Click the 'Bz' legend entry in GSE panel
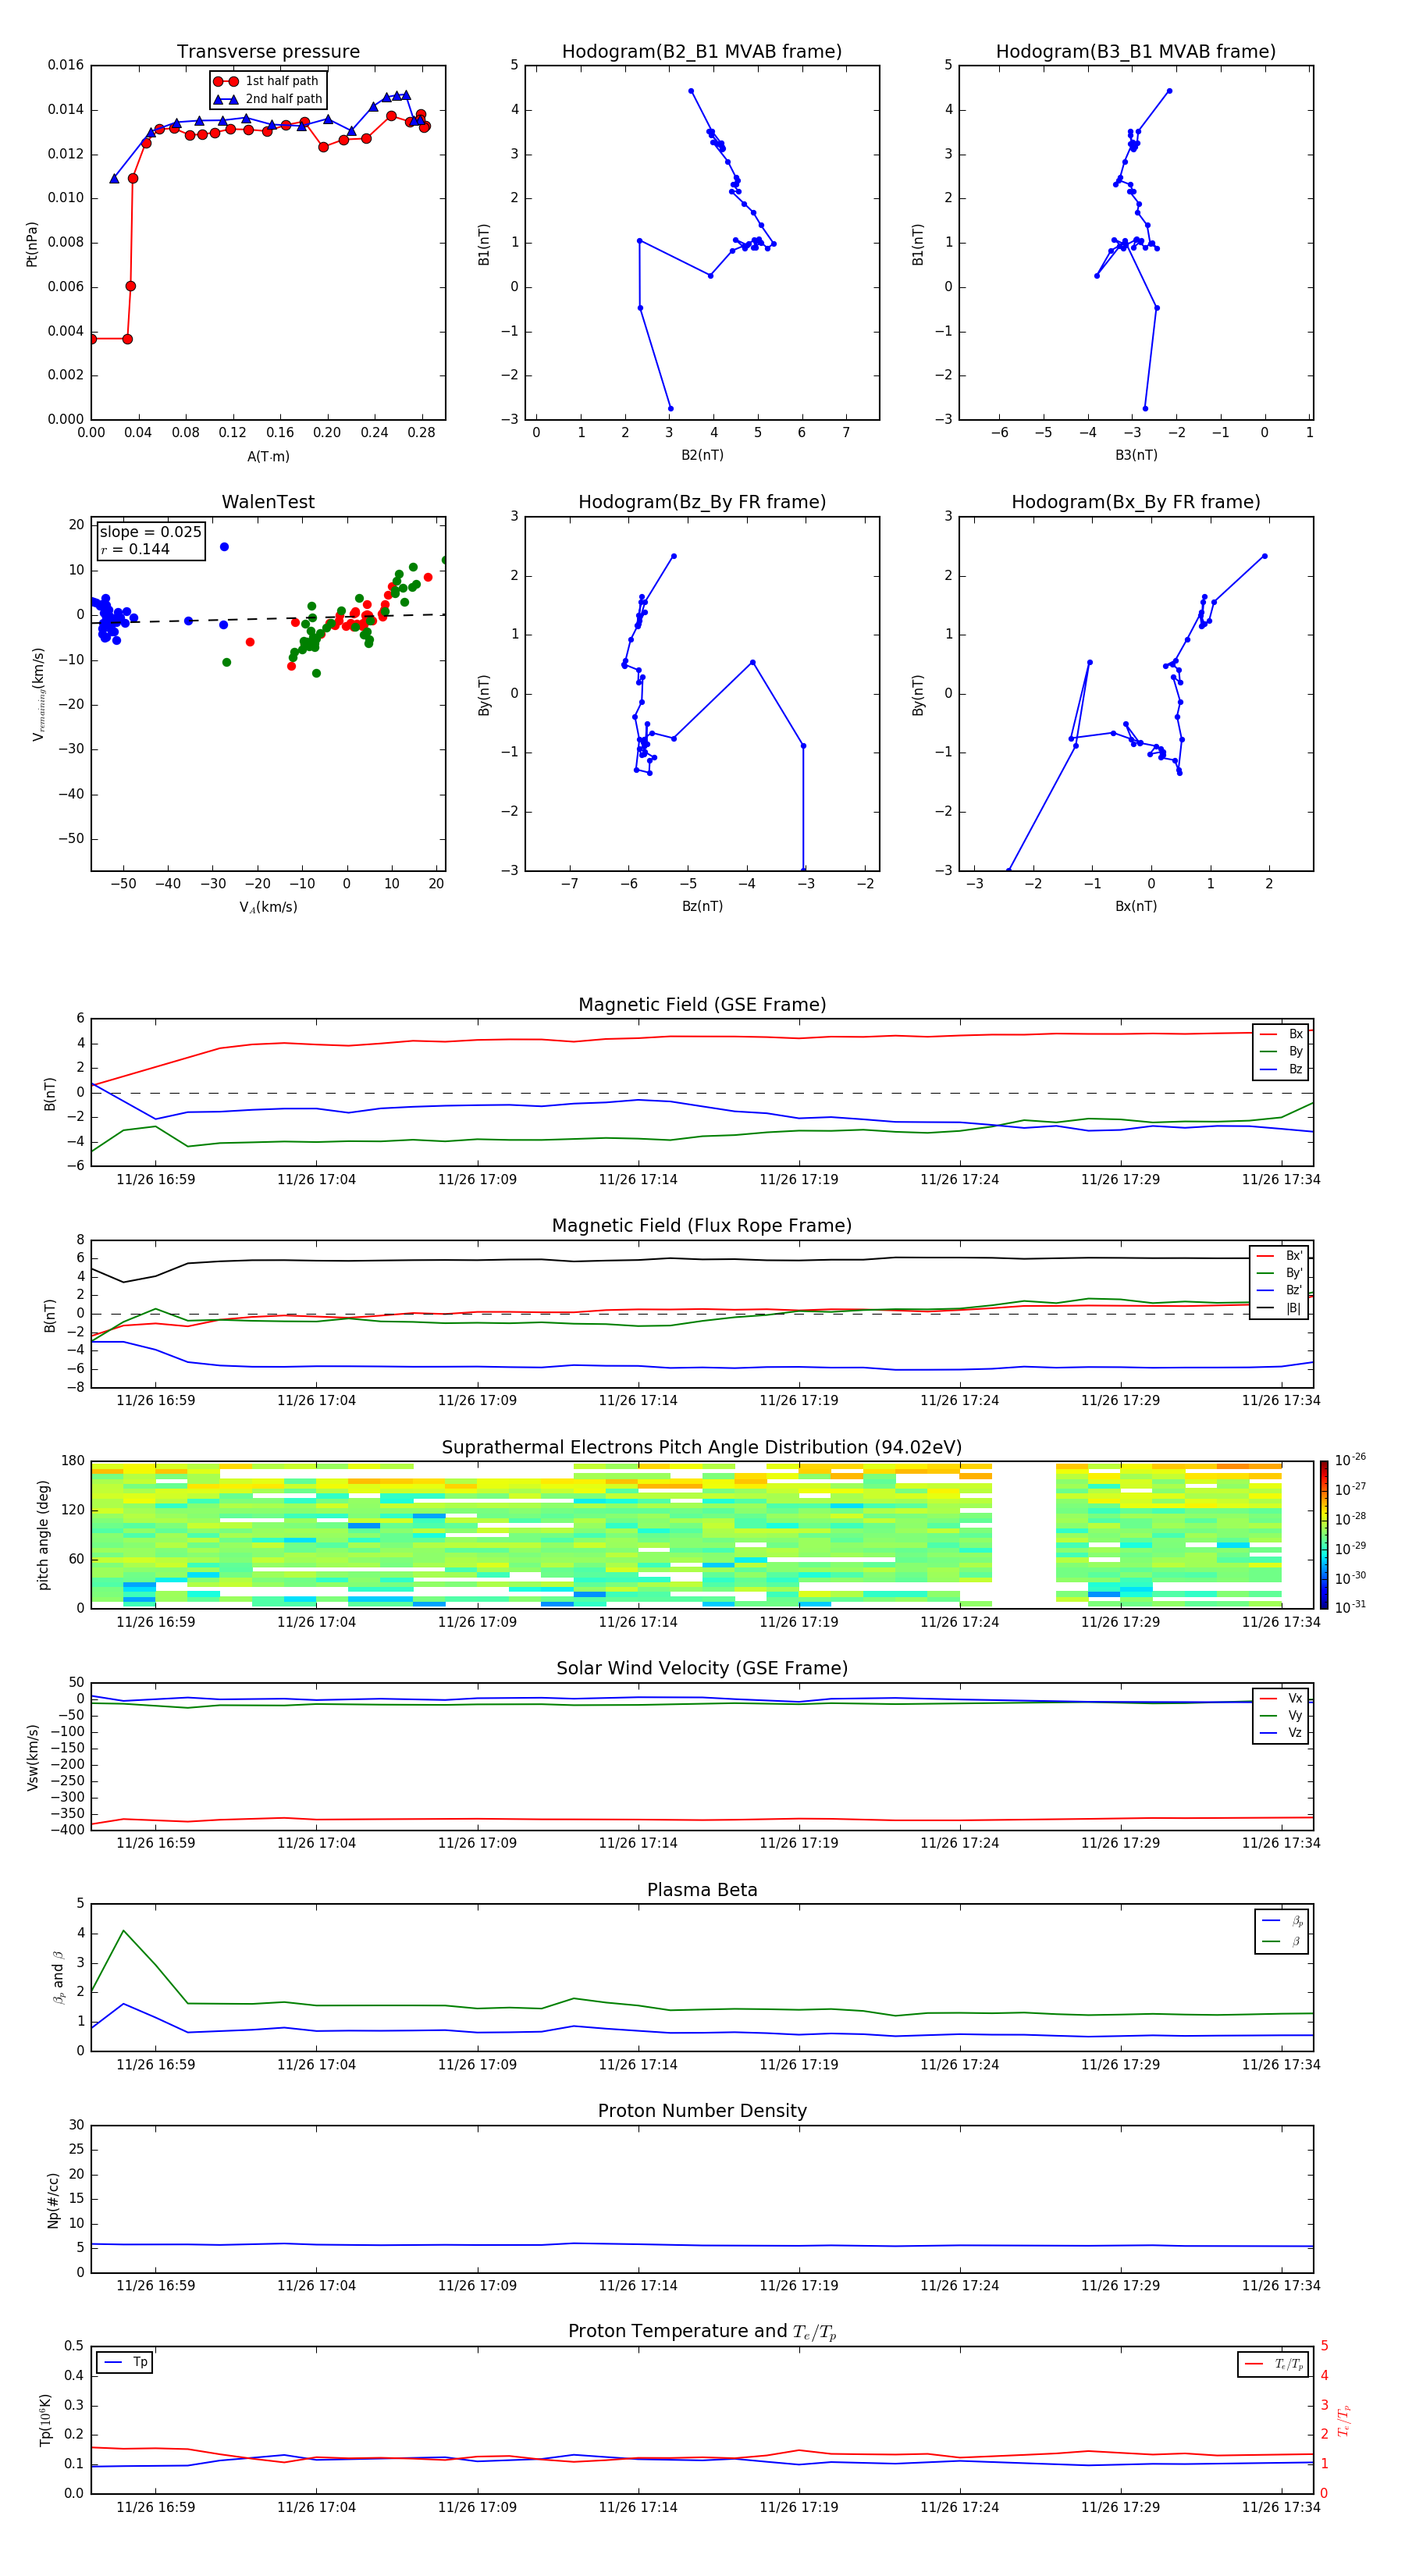The image size is (1405, 2576). click(x=1281, y=1070)
